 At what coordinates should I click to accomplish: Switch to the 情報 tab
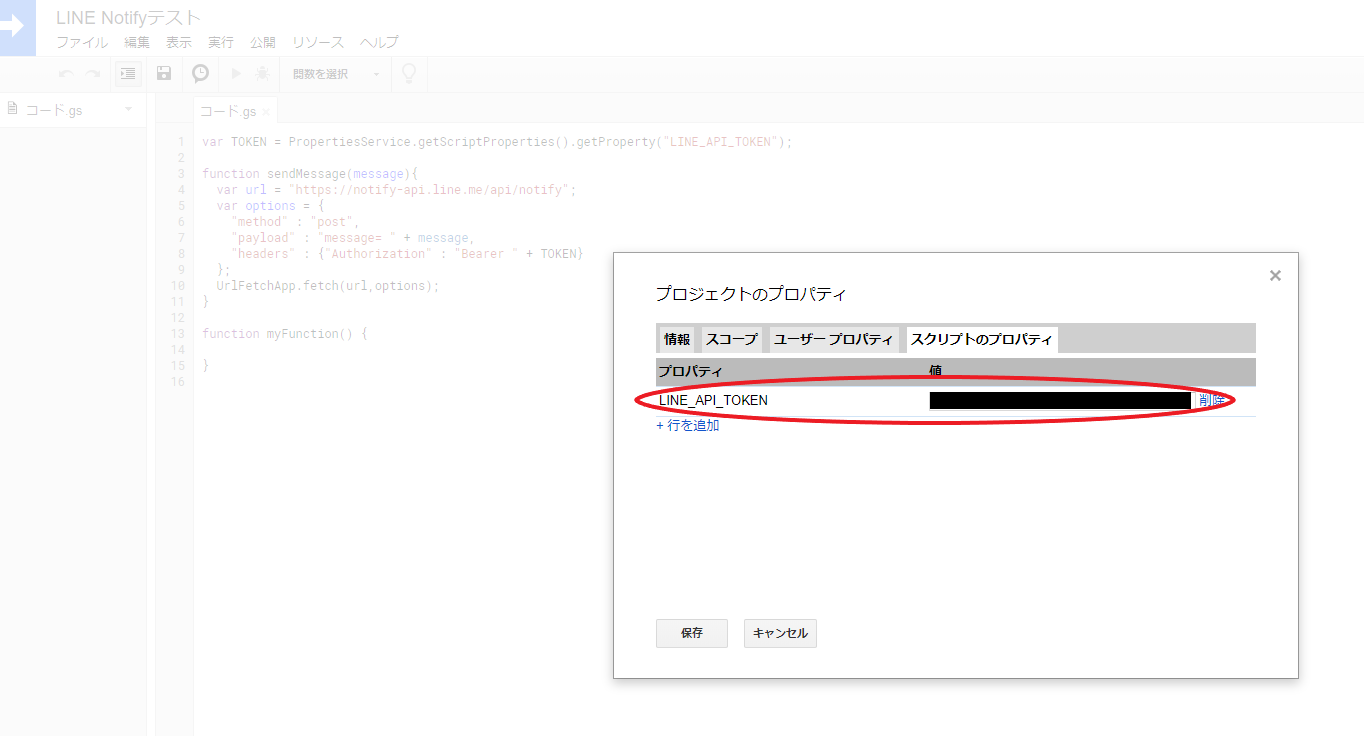[677, 340]
